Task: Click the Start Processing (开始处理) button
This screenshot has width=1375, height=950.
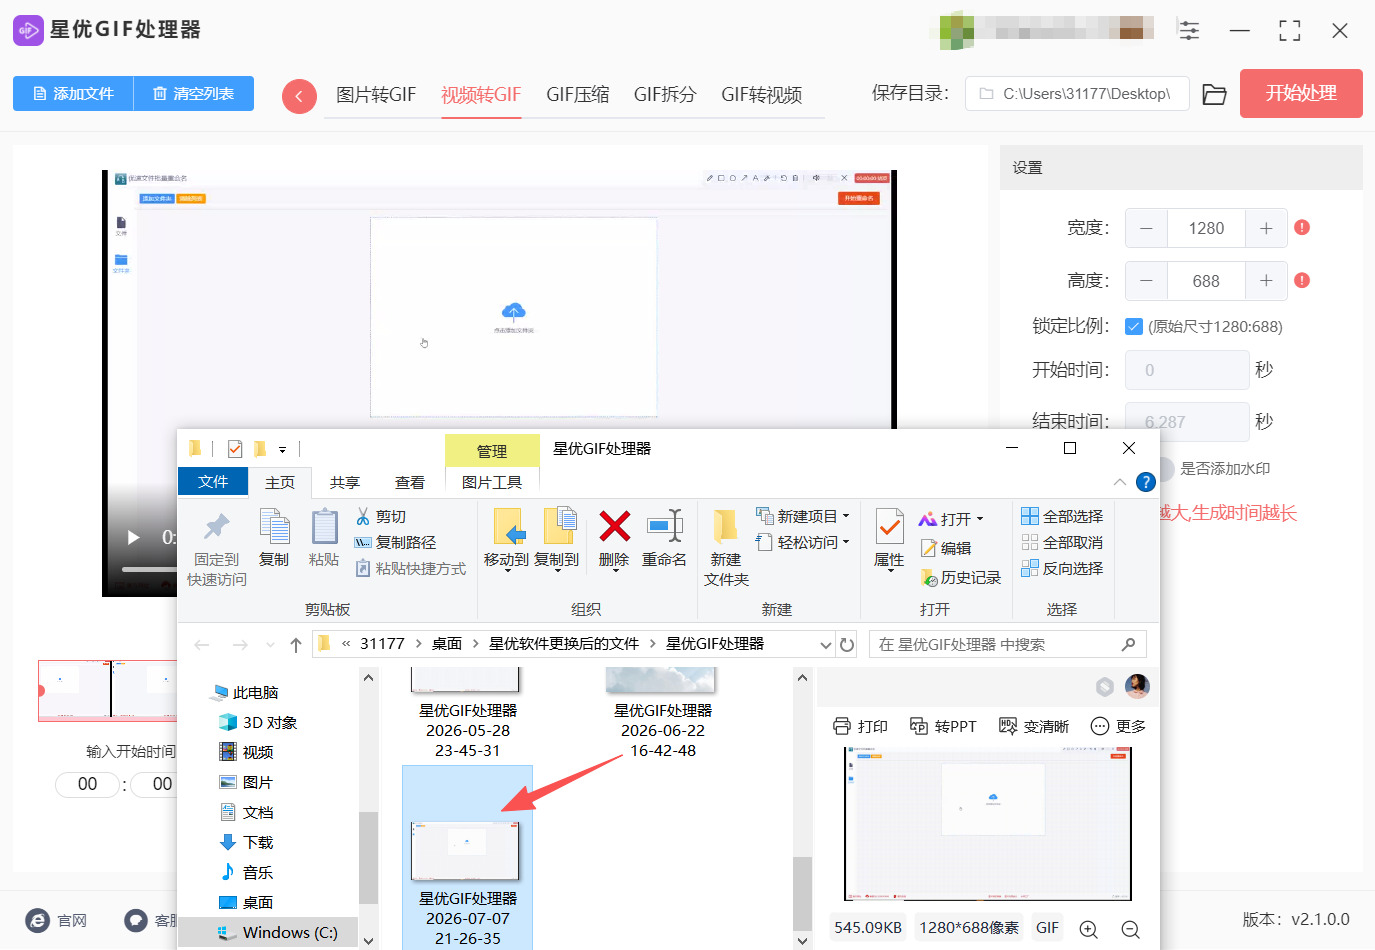Action: [x=1301, y=93]
